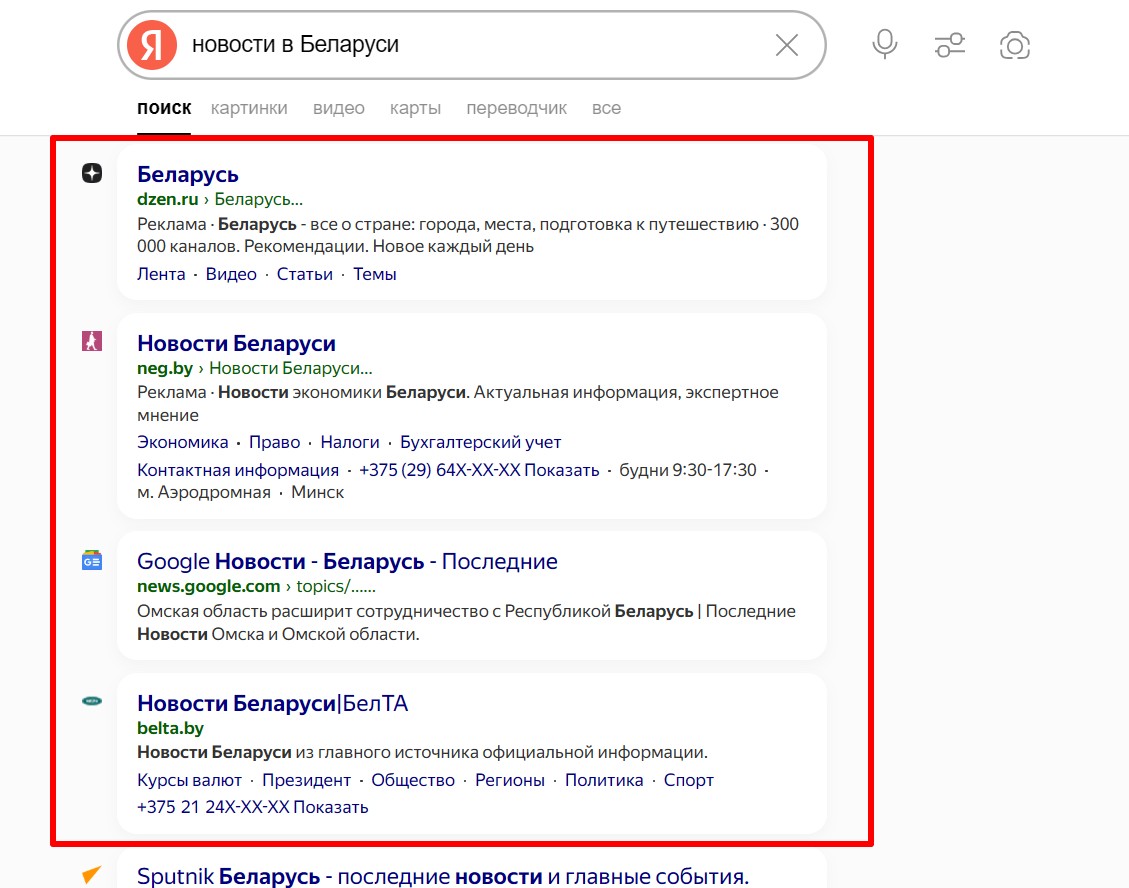This screenshot has height=888, width=1129.
Task: Open the Новости Беларуси|БелТА result title
Action: click(x=272, y=703)
